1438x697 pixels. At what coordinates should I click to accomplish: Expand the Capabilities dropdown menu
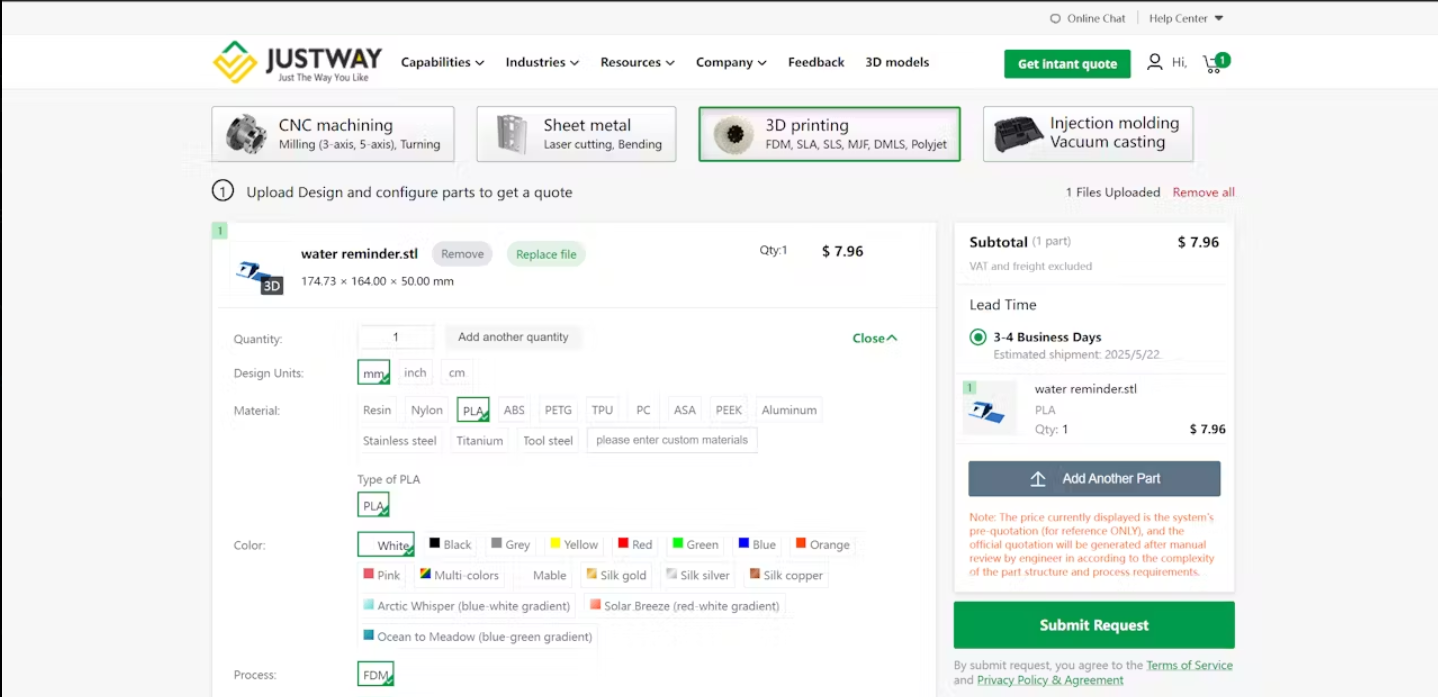coord(442,62)
